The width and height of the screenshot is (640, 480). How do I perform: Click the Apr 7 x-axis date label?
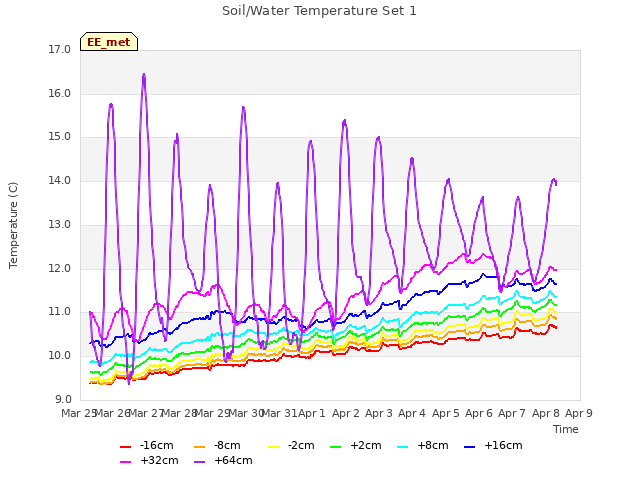(512, 413)
